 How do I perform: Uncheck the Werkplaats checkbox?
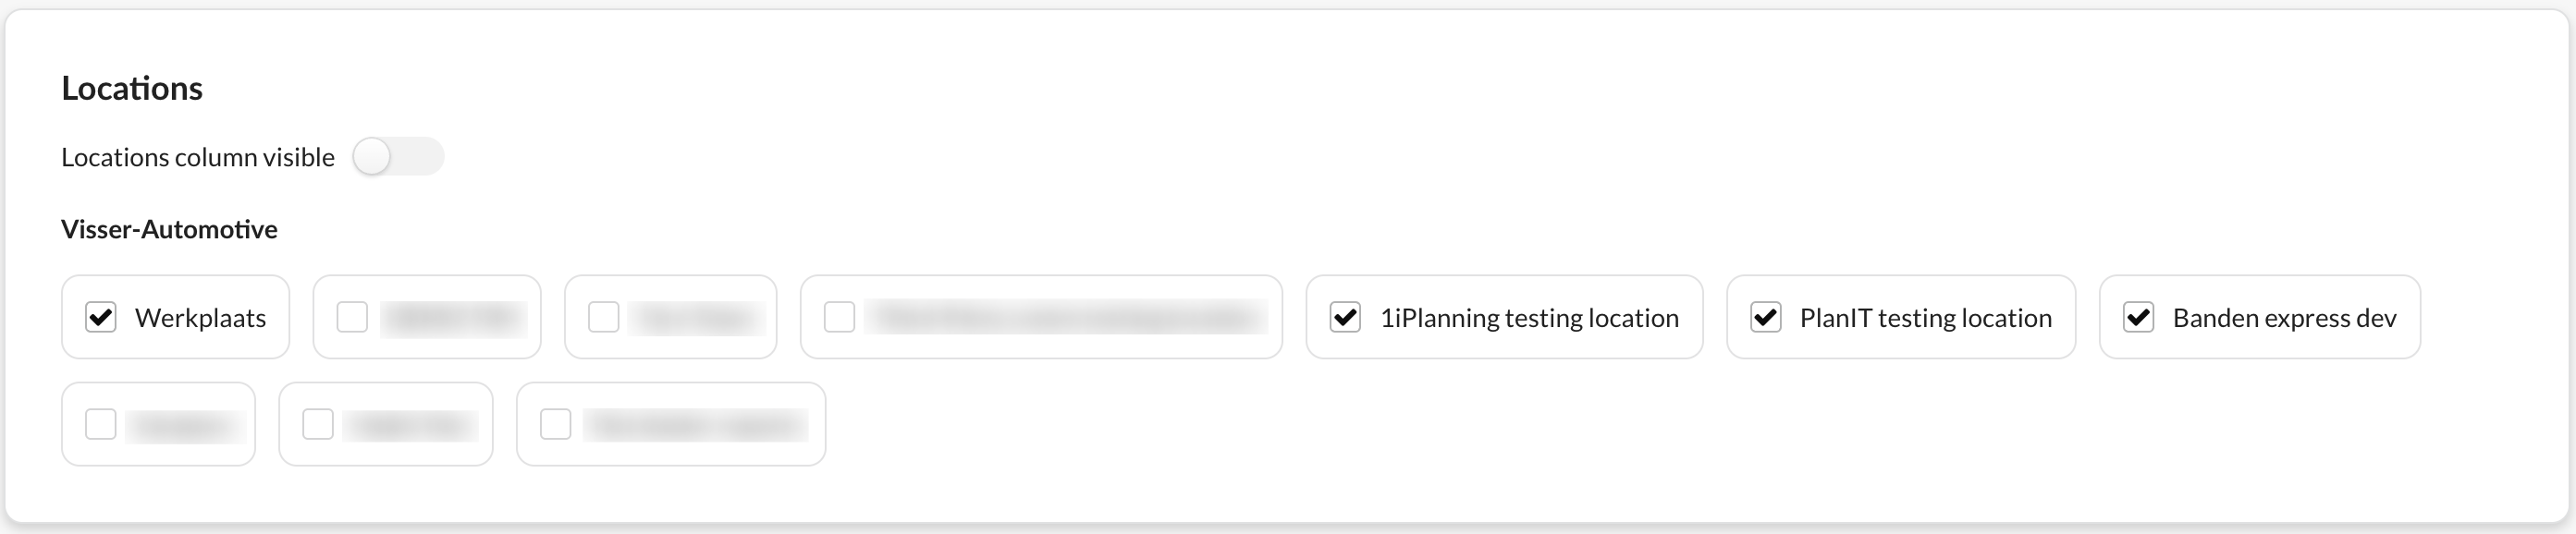101,317
